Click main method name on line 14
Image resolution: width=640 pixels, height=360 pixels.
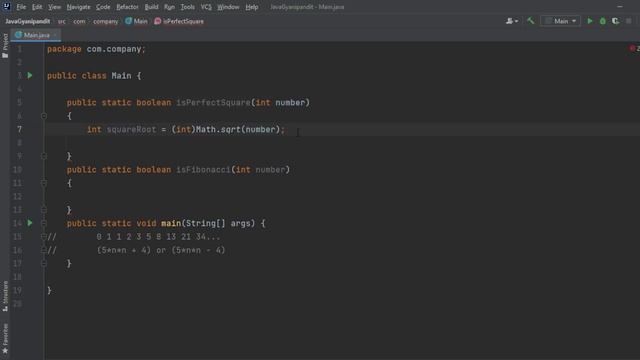[x=171, y=223]
